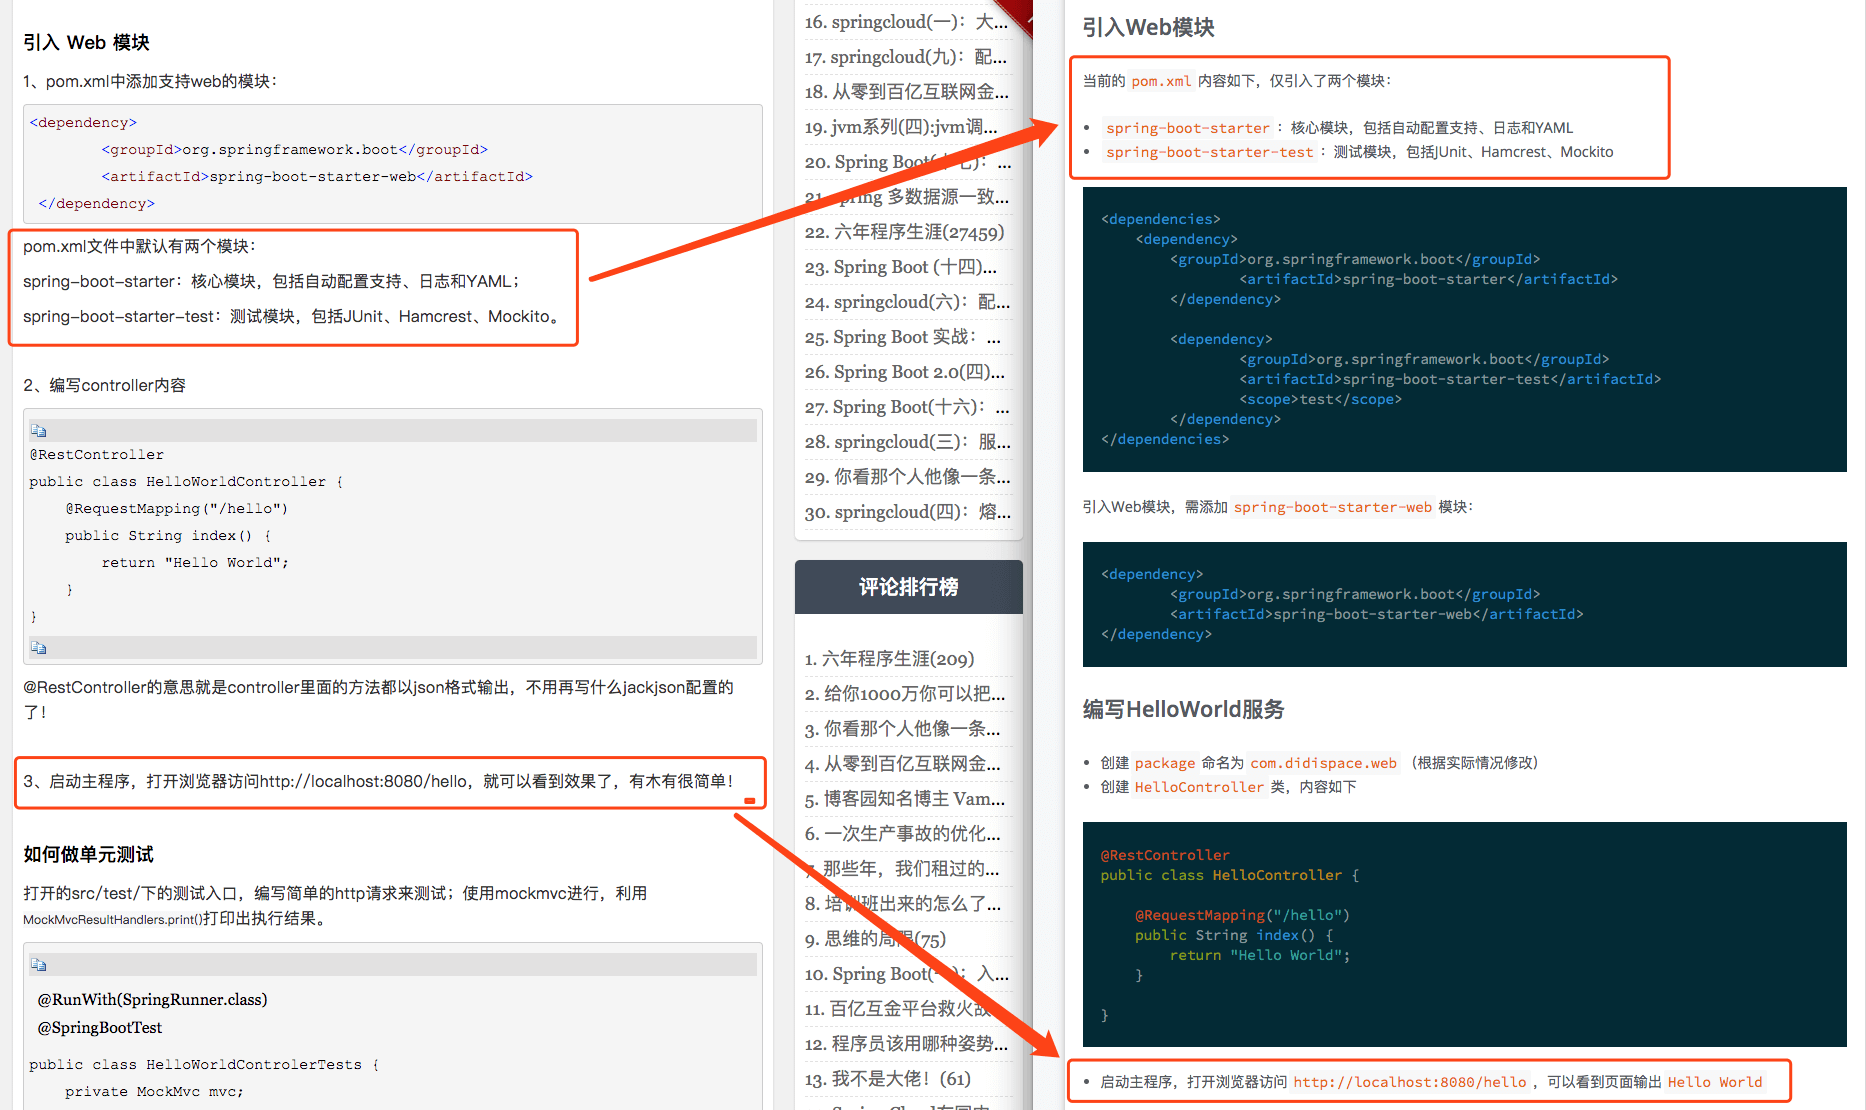Open sidebar article 24 springcloud(六)
This screenshot has height=1110, width=1866.
point(907,302)
